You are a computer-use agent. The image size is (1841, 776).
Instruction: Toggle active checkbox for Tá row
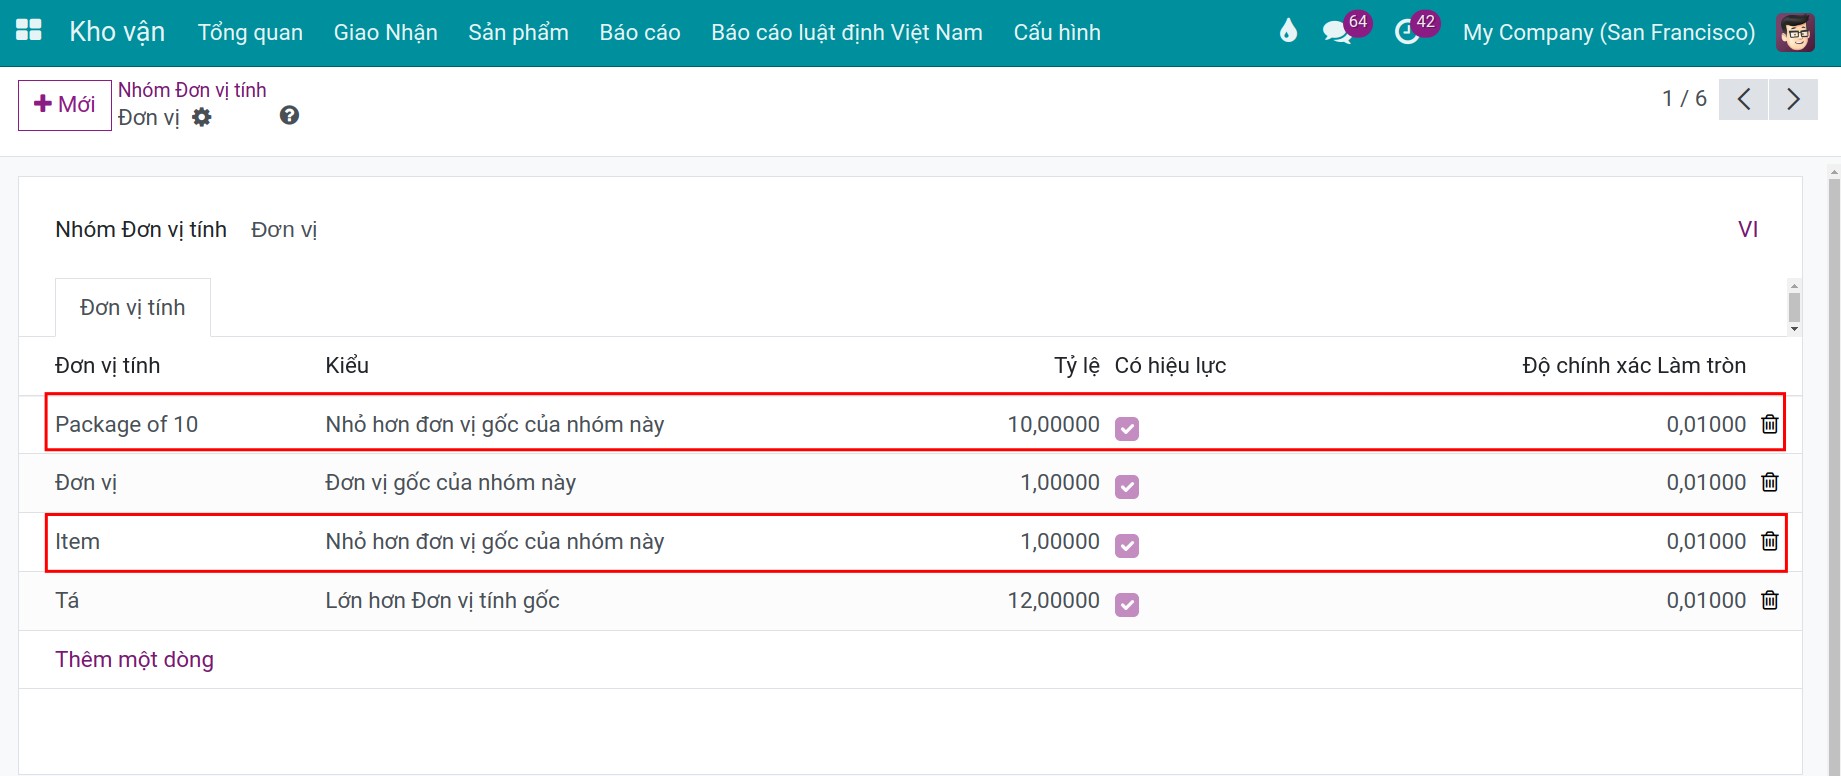pos(1127,604)
